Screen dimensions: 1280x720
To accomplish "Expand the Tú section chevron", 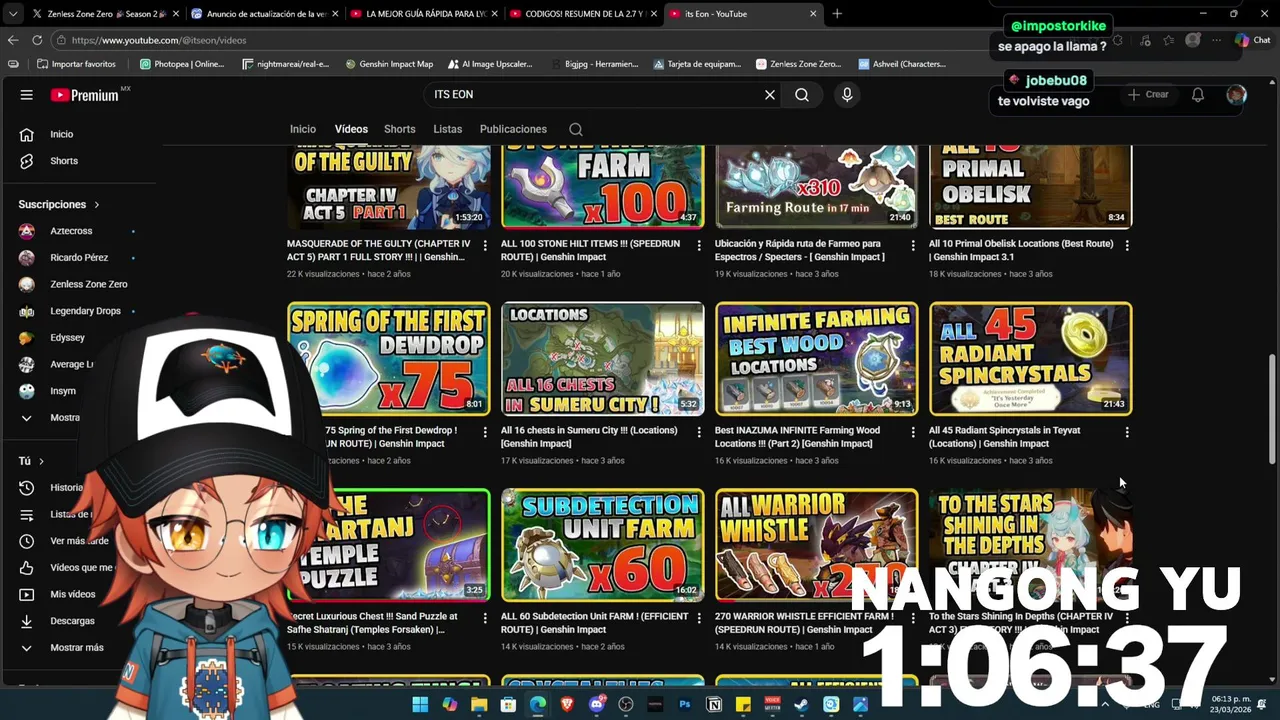I will coord(41,461).
